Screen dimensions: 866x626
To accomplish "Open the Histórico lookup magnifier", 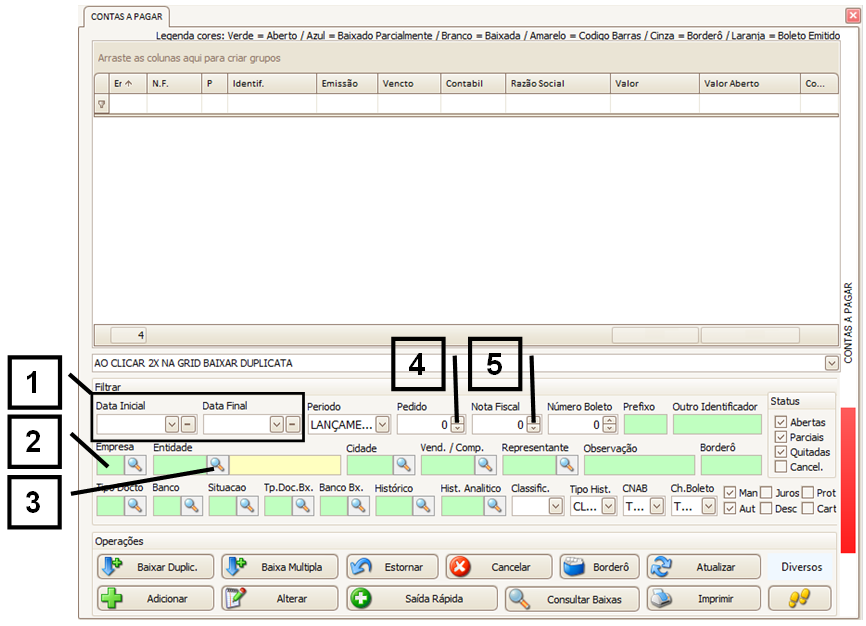I will 423,506.
